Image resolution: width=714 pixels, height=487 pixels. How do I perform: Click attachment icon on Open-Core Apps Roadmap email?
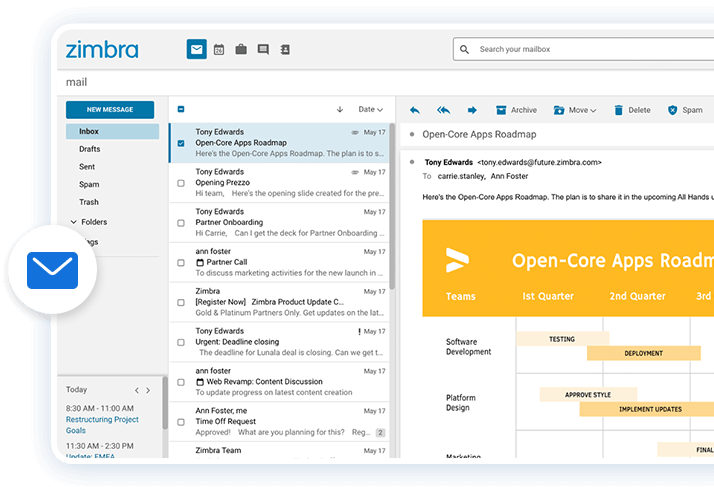point(355,133)
